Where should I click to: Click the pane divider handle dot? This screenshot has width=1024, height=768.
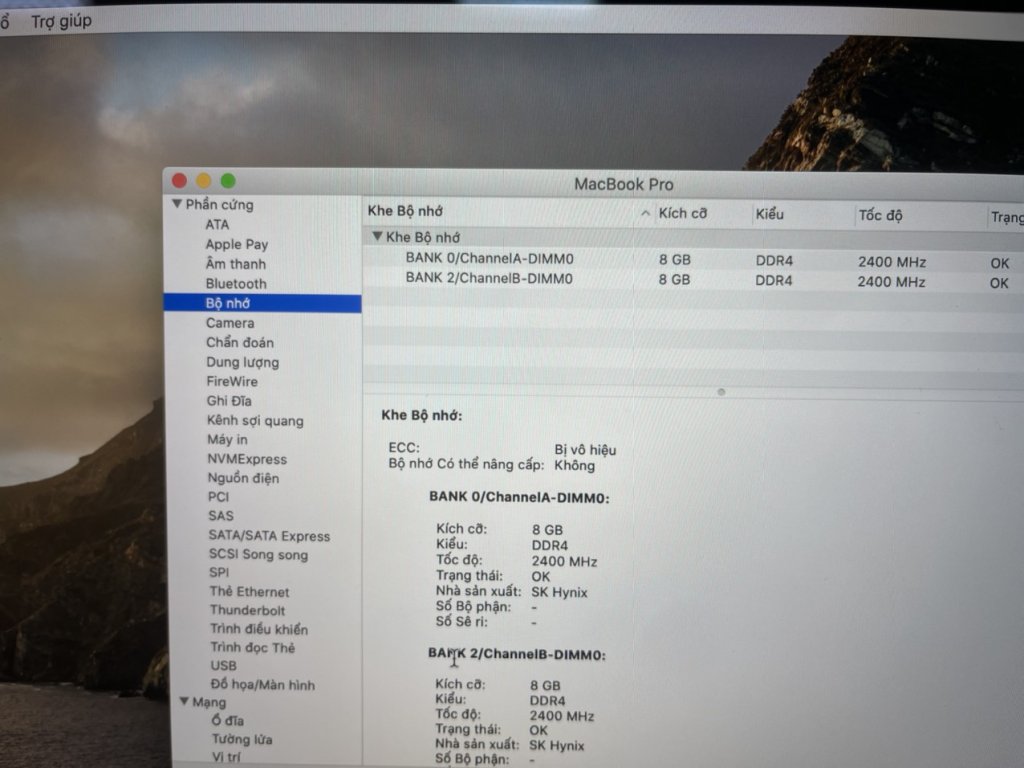click(x=721, y=392)
